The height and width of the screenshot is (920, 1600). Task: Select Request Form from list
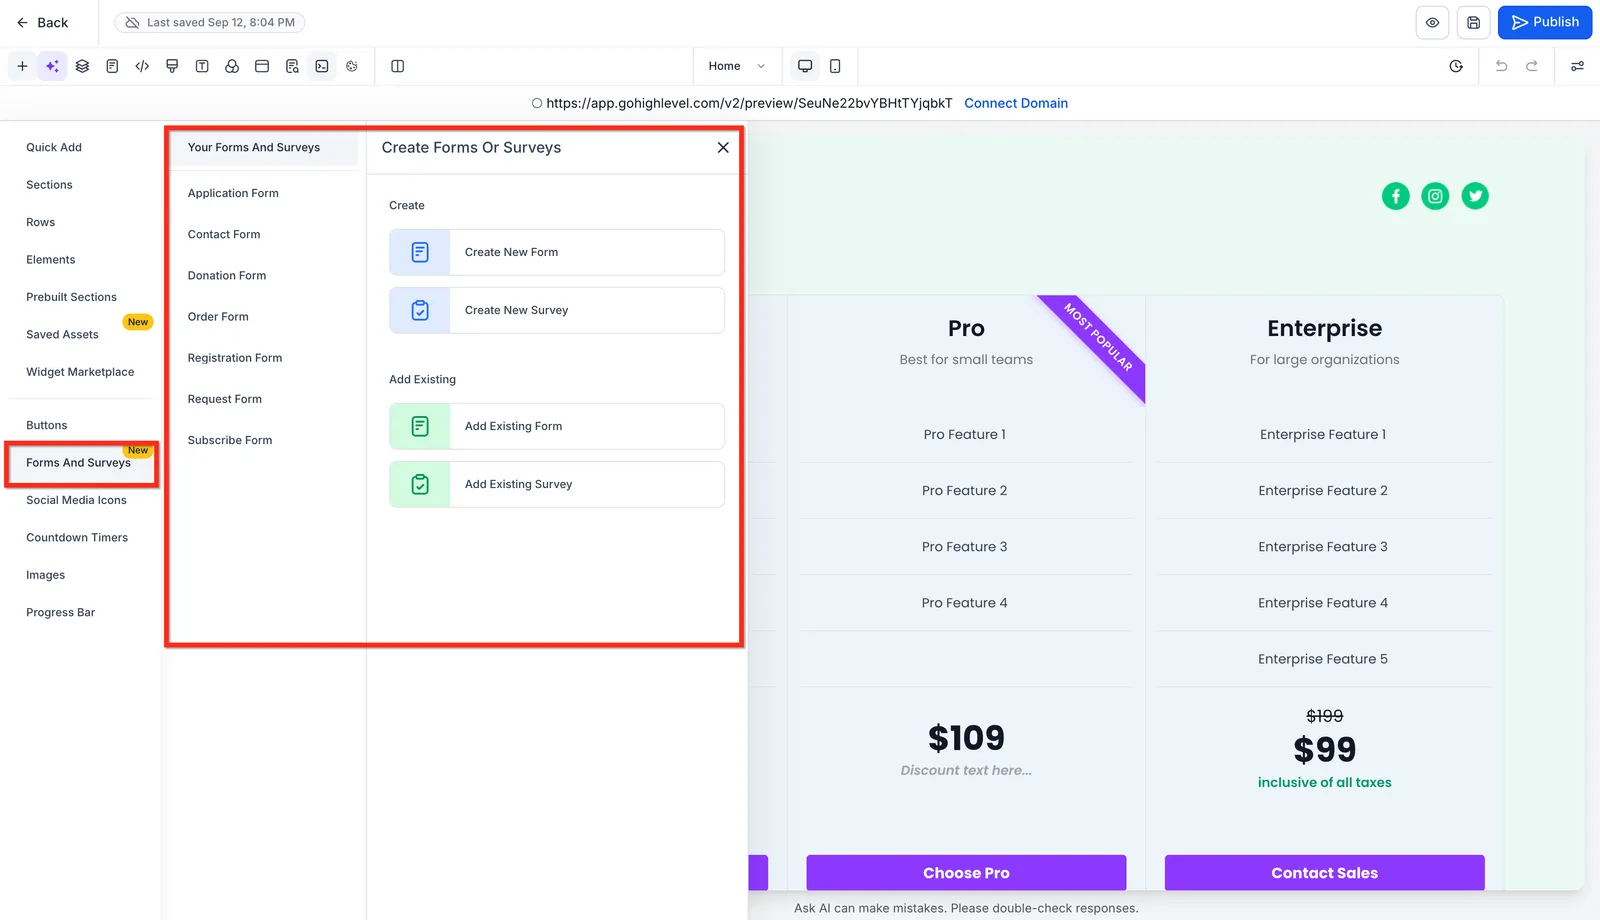coord(225,398)
